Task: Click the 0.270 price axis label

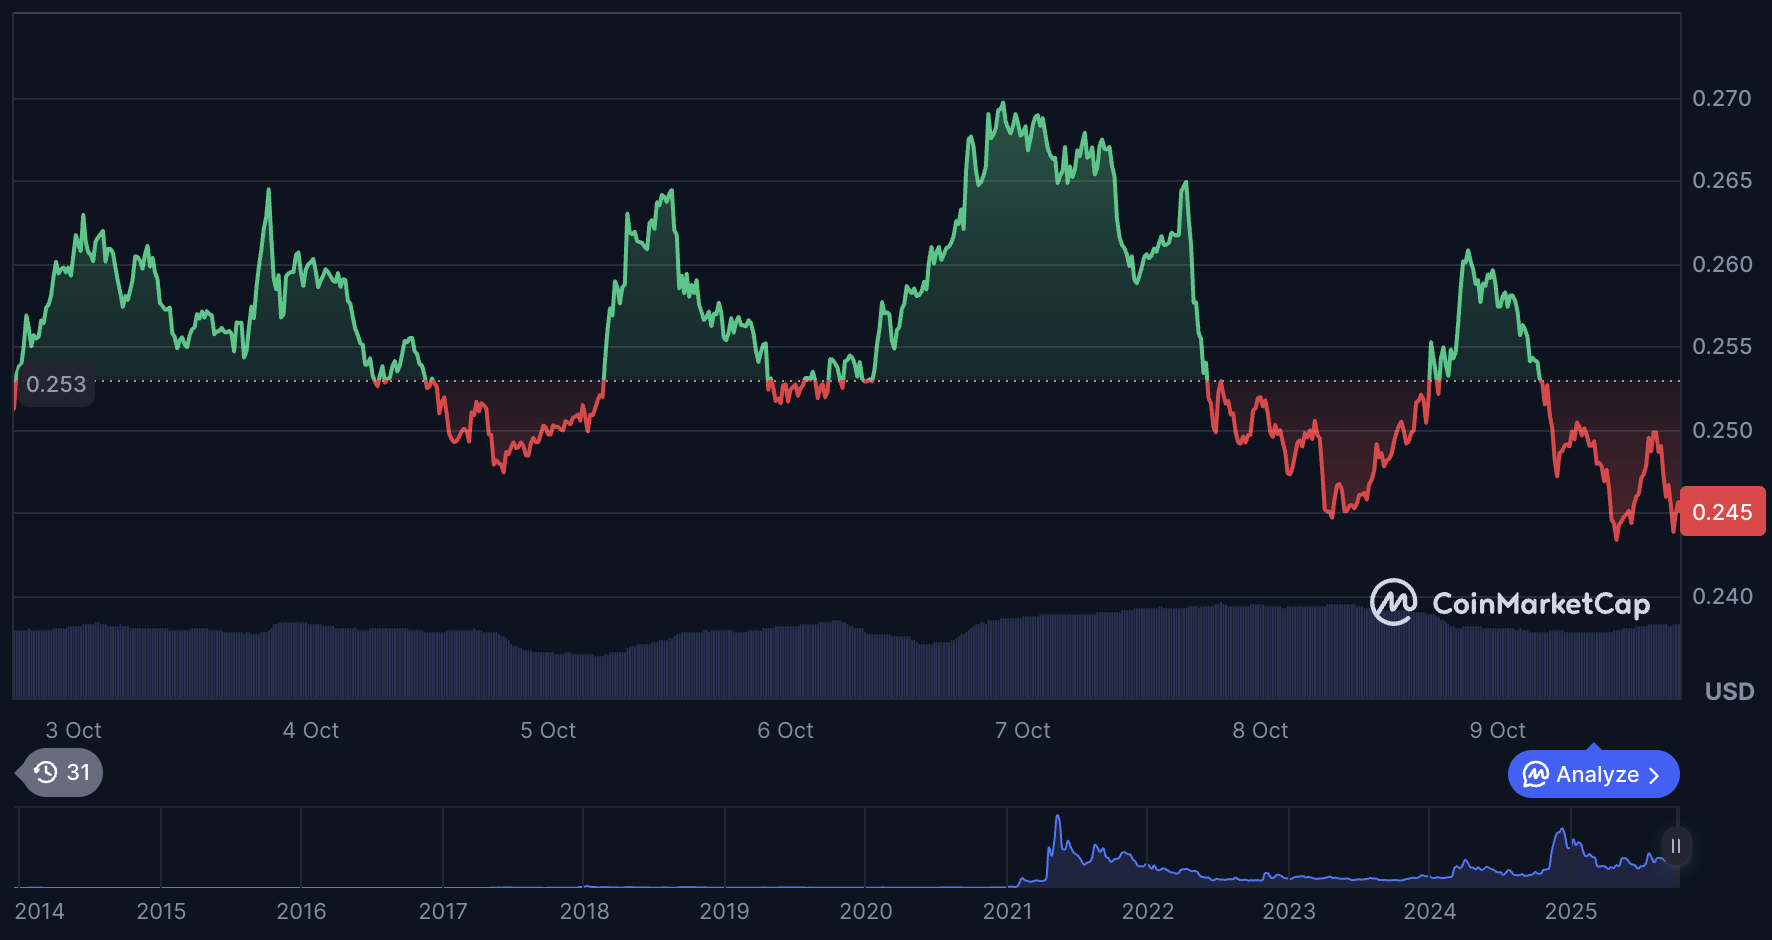Action: coord(1721,98)
